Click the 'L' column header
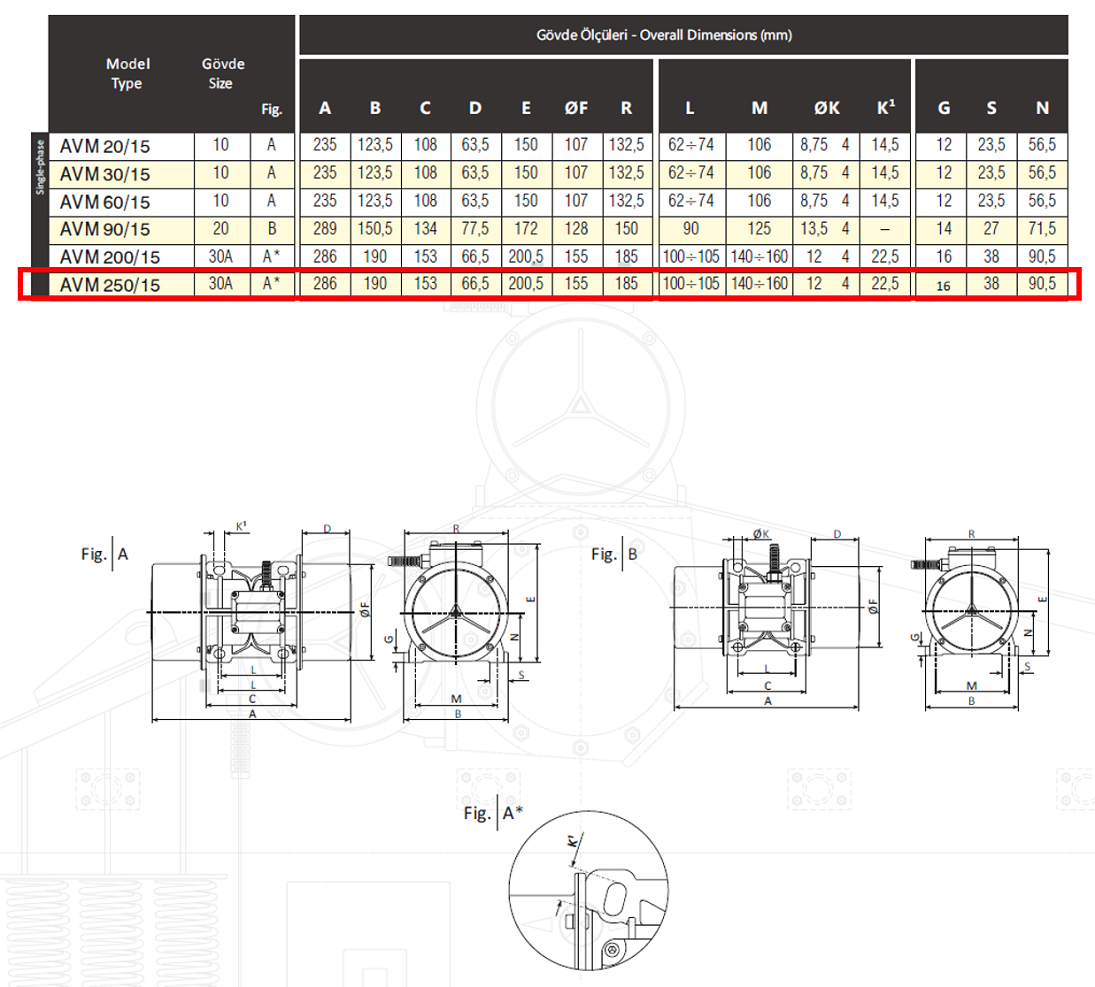 click(x=690, y=108)
